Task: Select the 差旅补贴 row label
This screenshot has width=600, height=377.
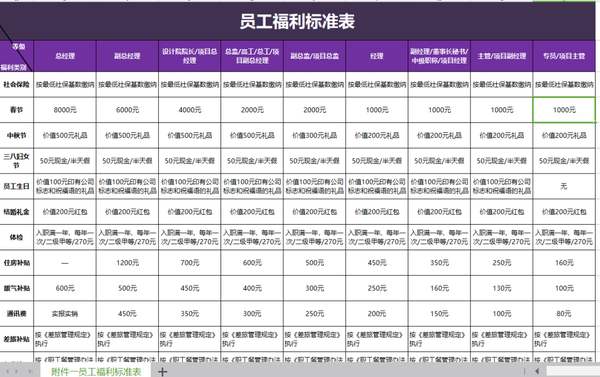Action: click(x=16, y=339)
